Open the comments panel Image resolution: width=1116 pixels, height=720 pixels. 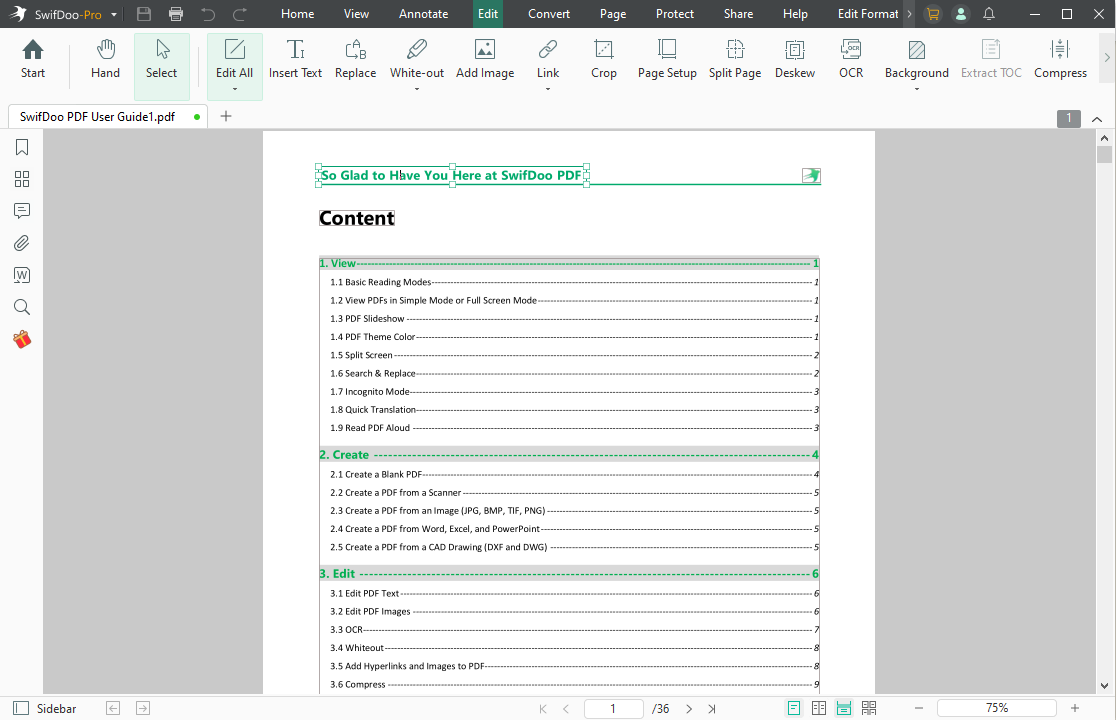coord(22,211)
